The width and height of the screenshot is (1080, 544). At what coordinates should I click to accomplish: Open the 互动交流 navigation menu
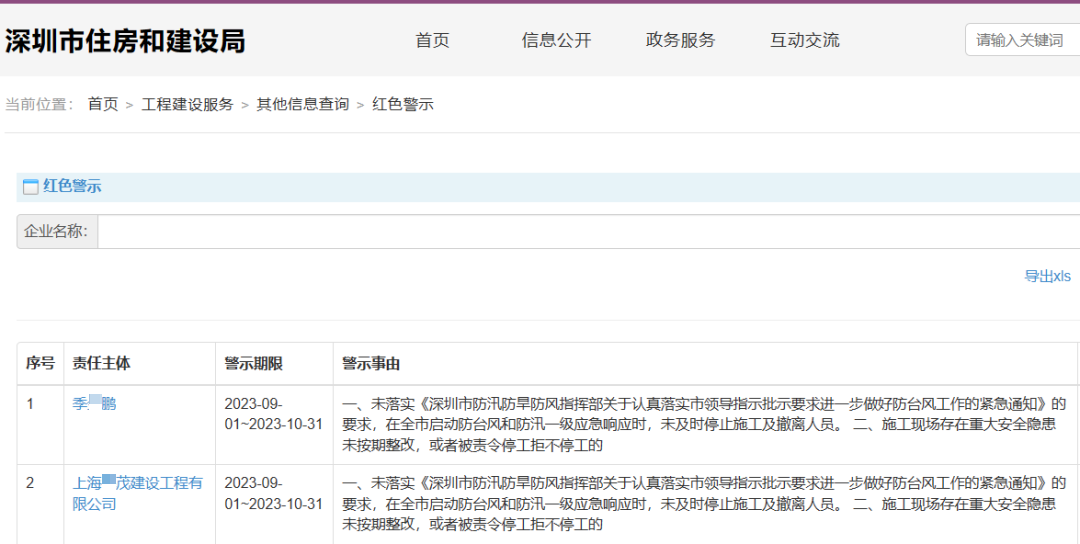tap(804, 40)
